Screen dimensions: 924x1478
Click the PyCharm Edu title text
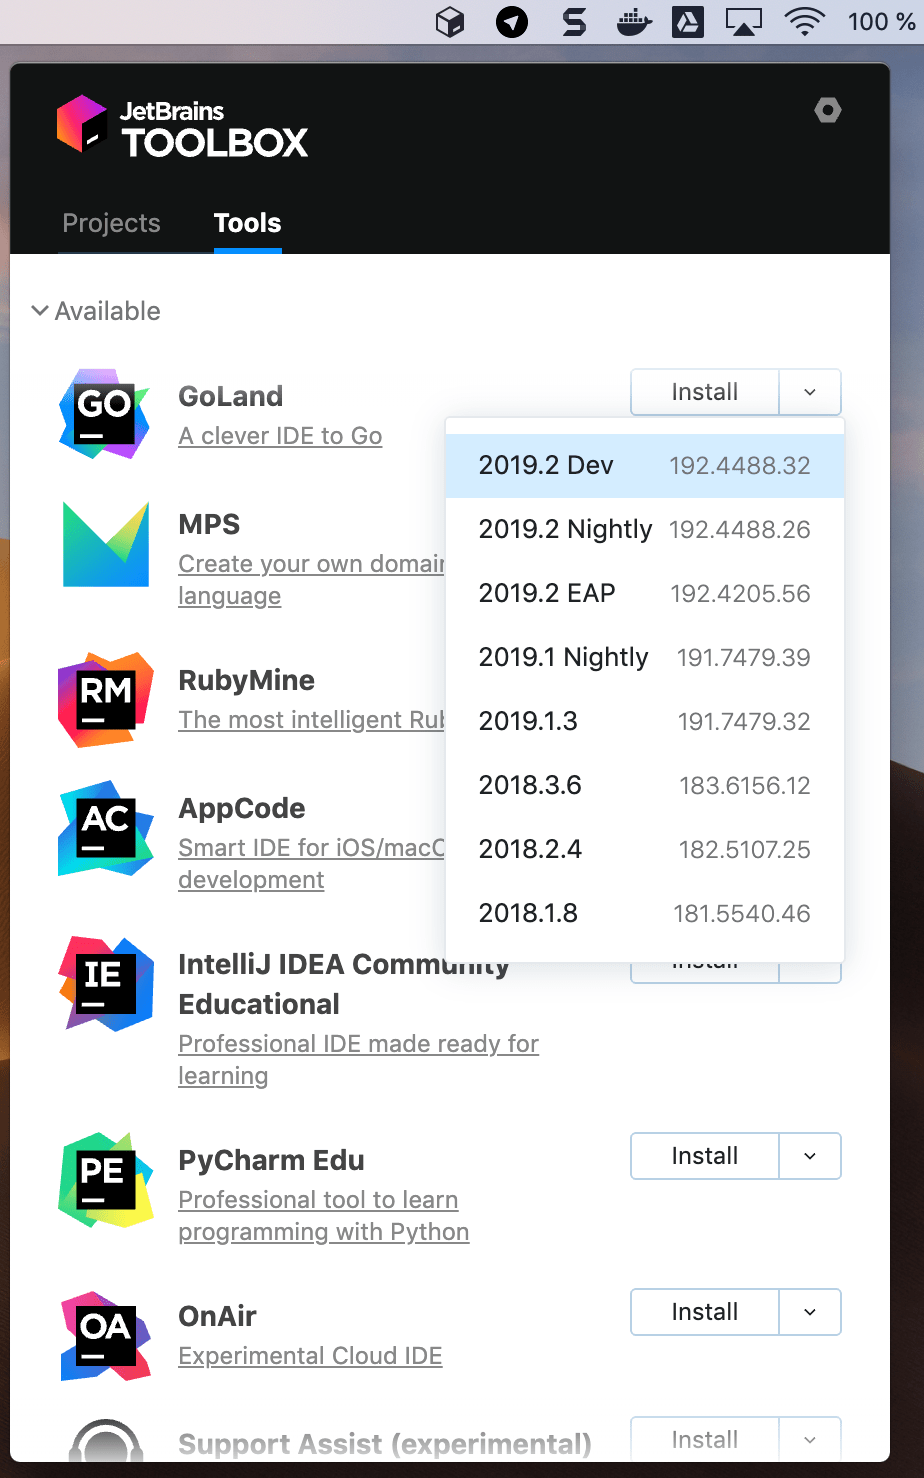tap(271, 1160)
